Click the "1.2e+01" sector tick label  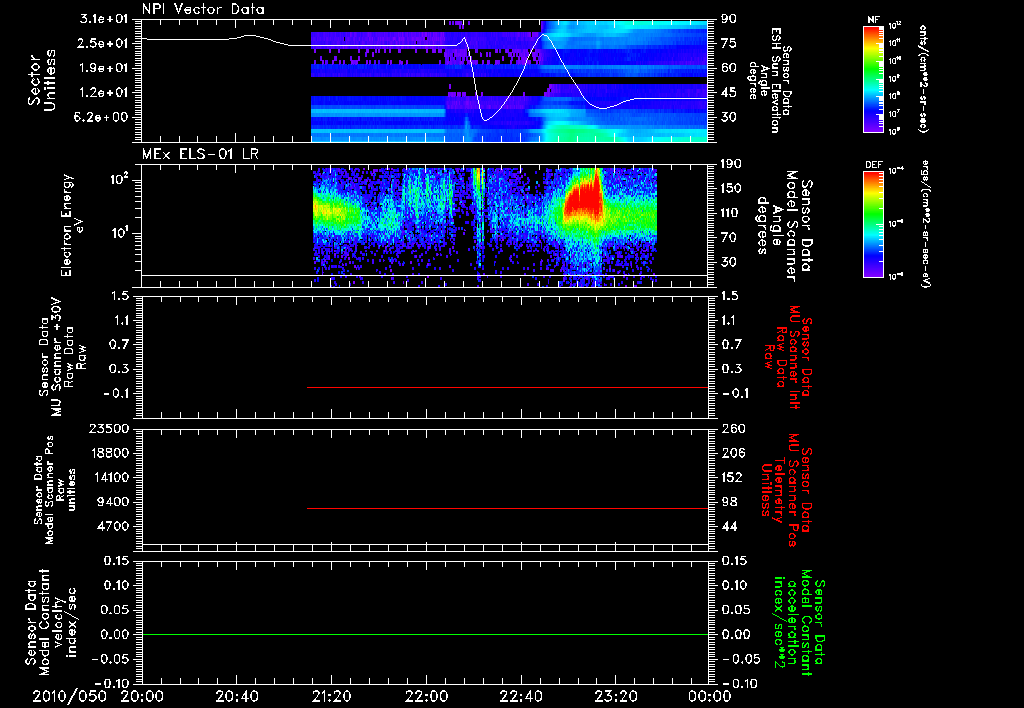point(106,93)
